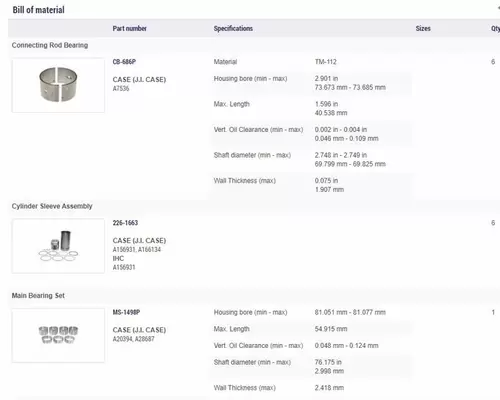Image resolution: width=500 pixels, height=400 pixels.
Task: Click the Cylinder Sleeve Assembly category label
Action: pos(52,206)
